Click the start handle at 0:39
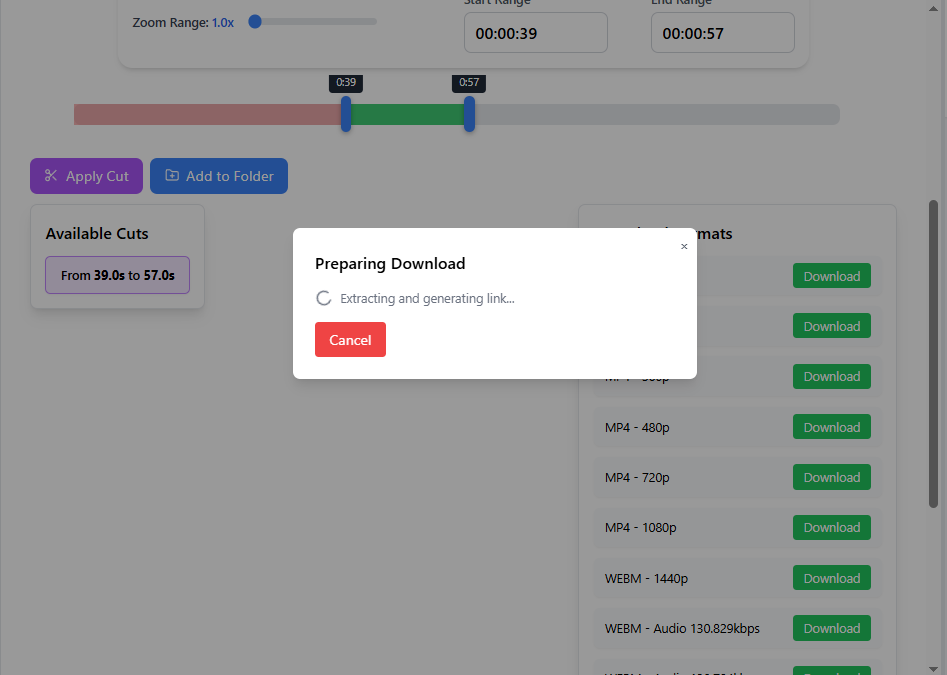 pos(346,114)
